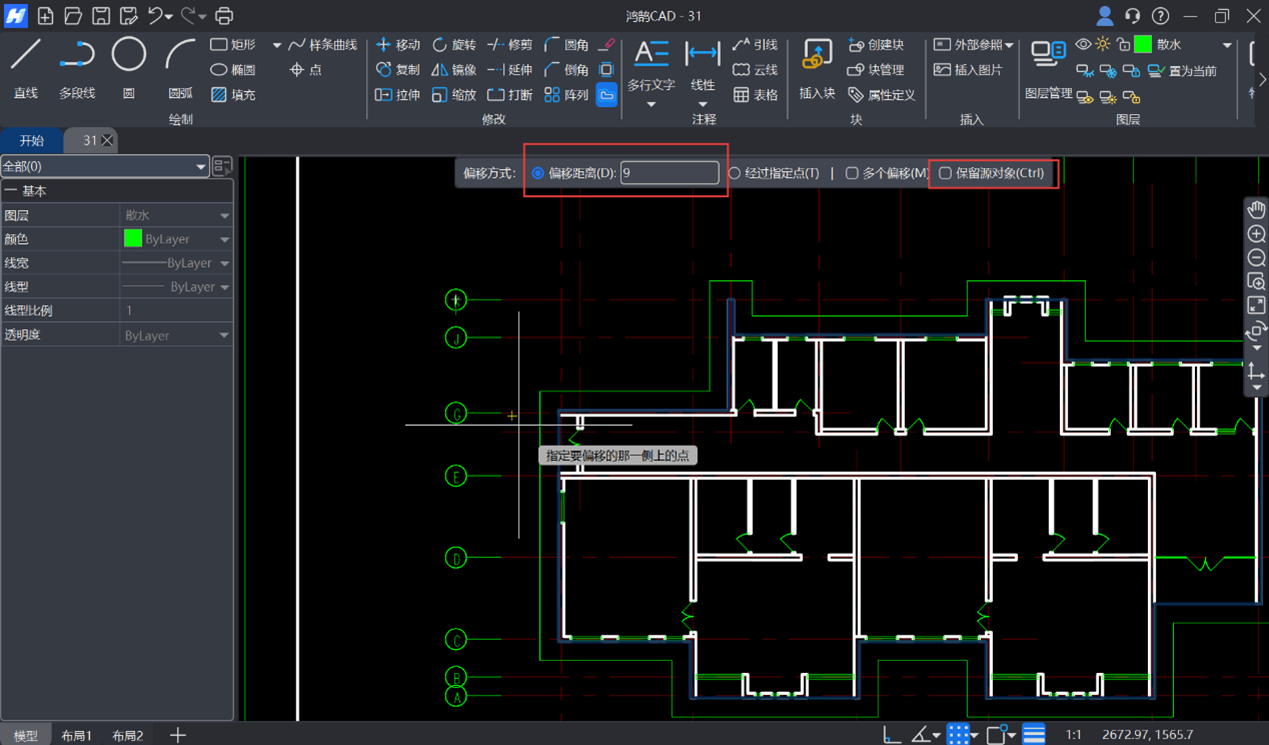
Task: Expand the 全部(0) selection dropdown
Action: pos(200,167)
